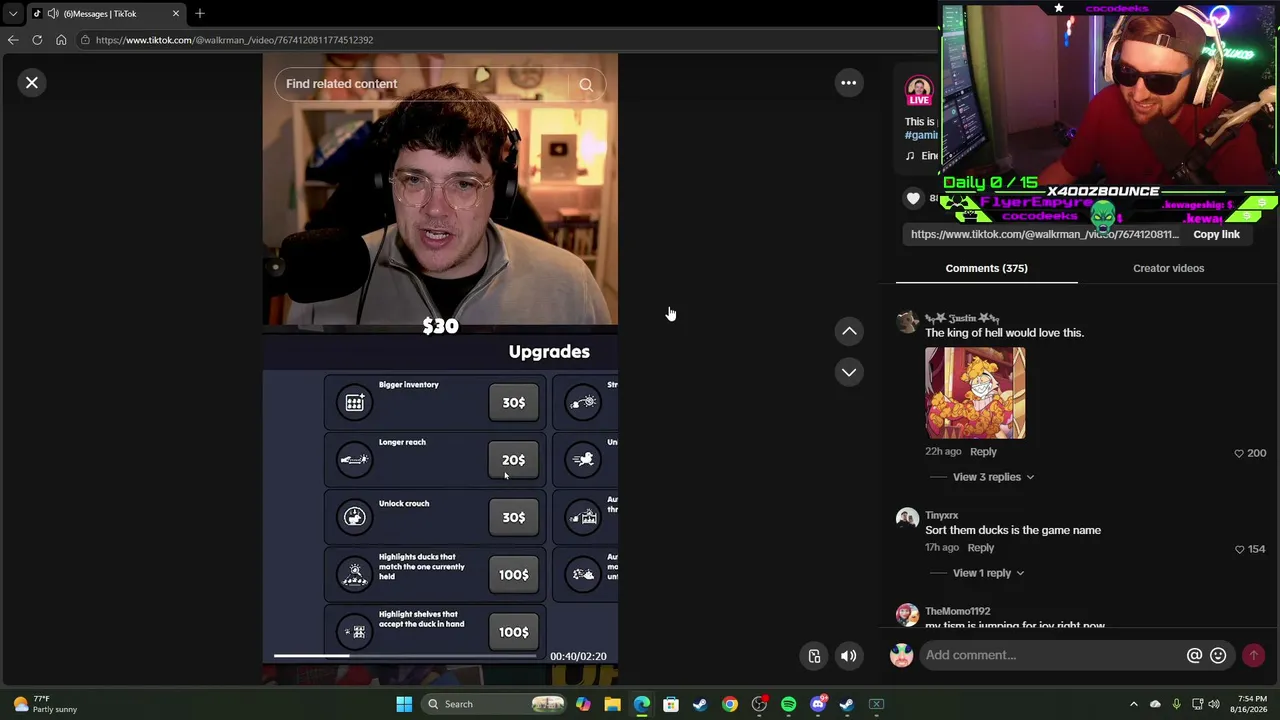Close the TikTok video viewer
Image resolution: width=1280 pixels, height=720 pixels.
click(32, 83)
